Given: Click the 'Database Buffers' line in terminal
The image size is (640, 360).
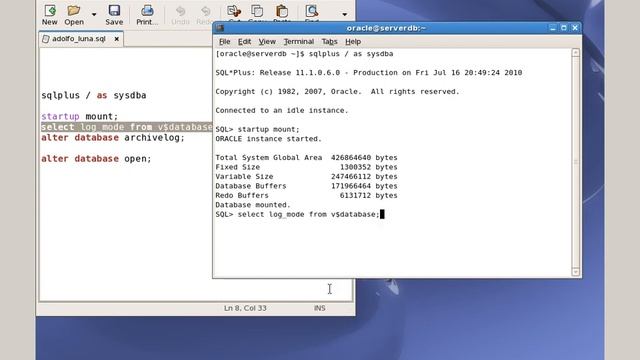Looking at the screenshot, I should pos(306,186).
